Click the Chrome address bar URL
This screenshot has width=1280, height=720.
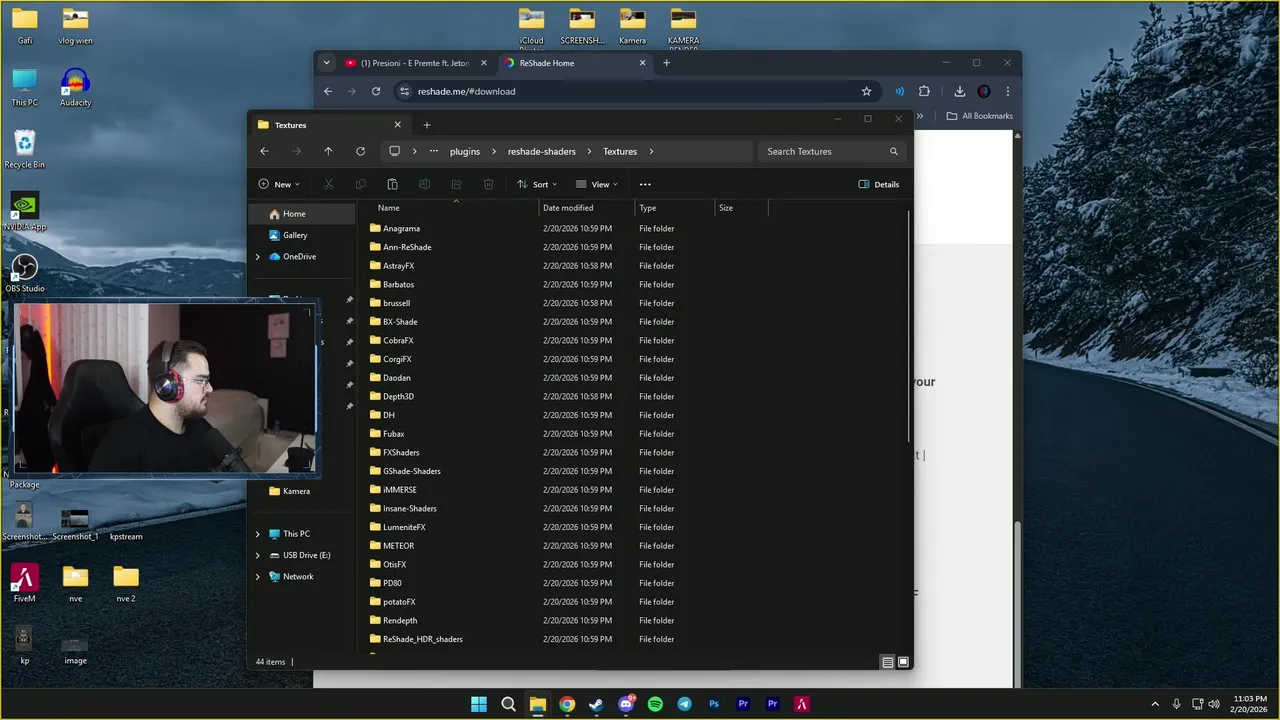[x=467, y=91]
